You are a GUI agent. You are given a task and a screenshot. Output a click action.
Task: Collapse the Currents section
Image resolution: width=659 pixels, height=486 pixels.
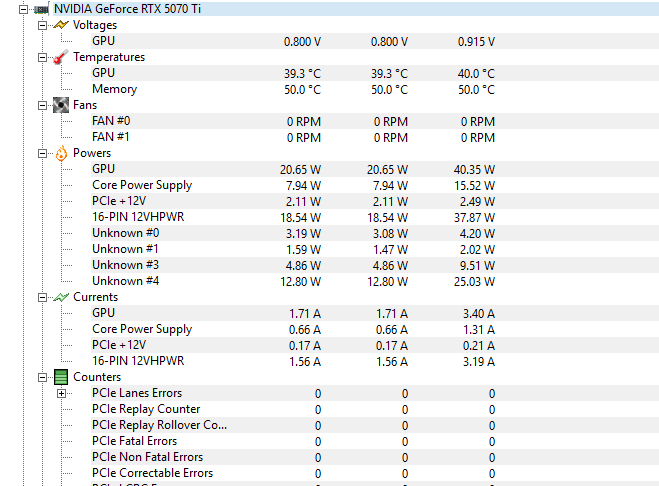pyautogui.click(x=42, y=297)
